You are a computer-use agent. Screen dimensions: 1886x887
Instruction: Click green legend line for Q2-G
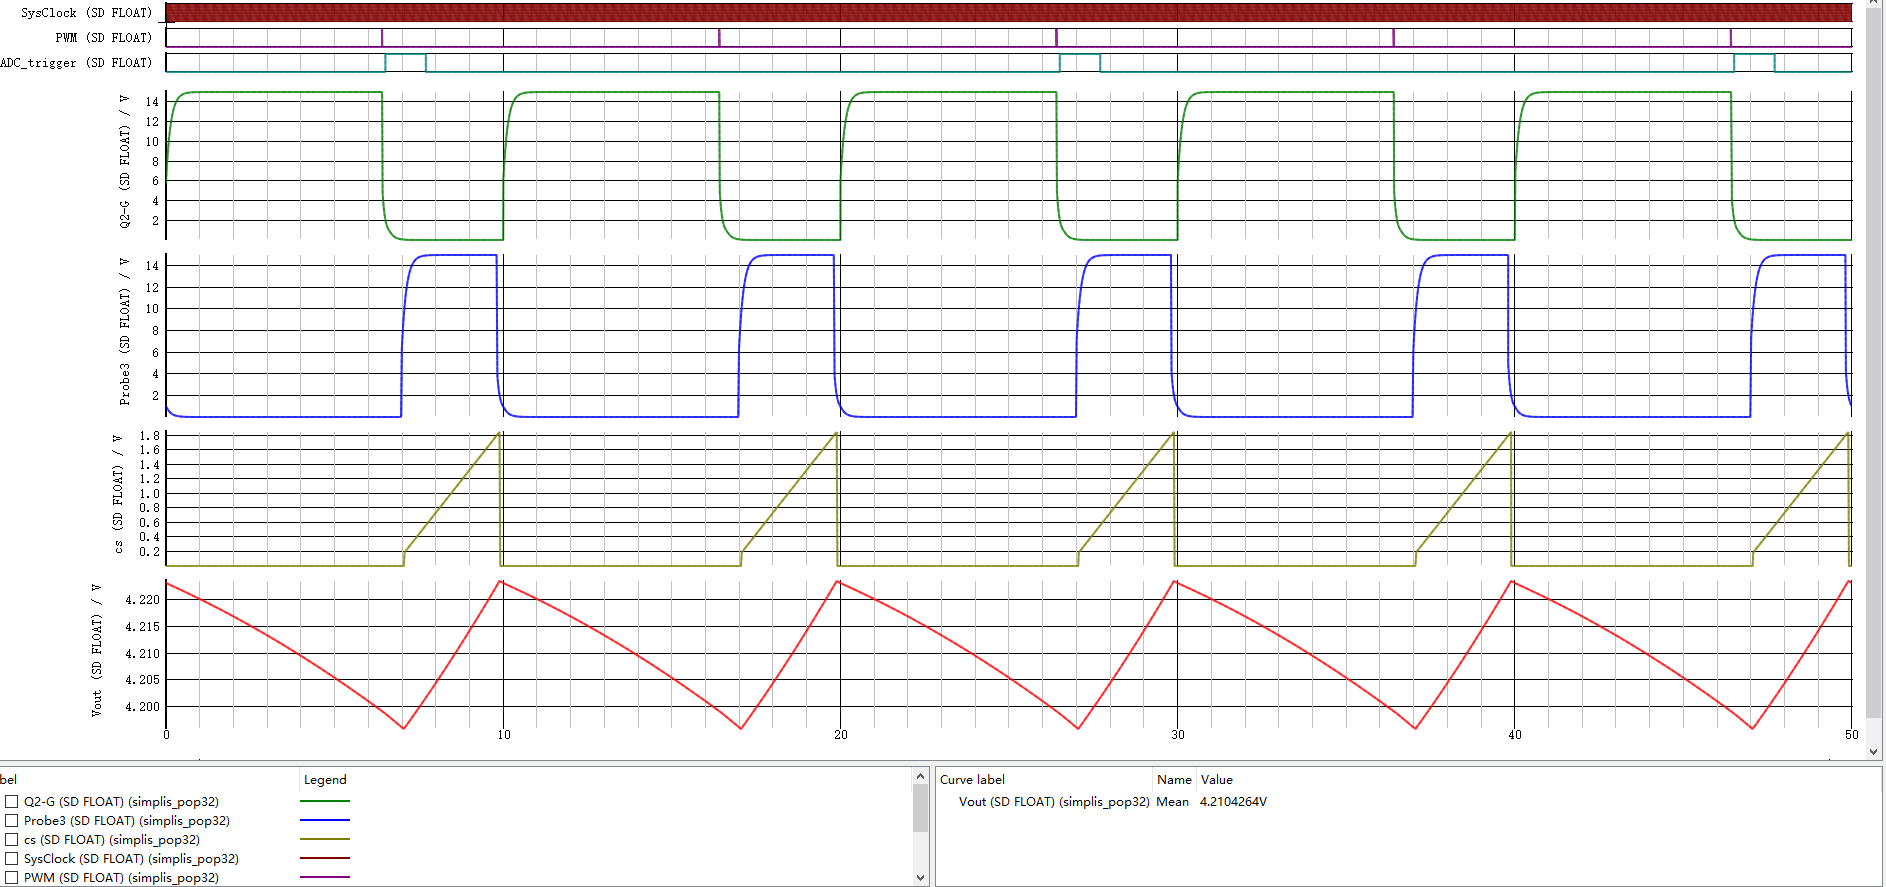[x=325, y=801]
